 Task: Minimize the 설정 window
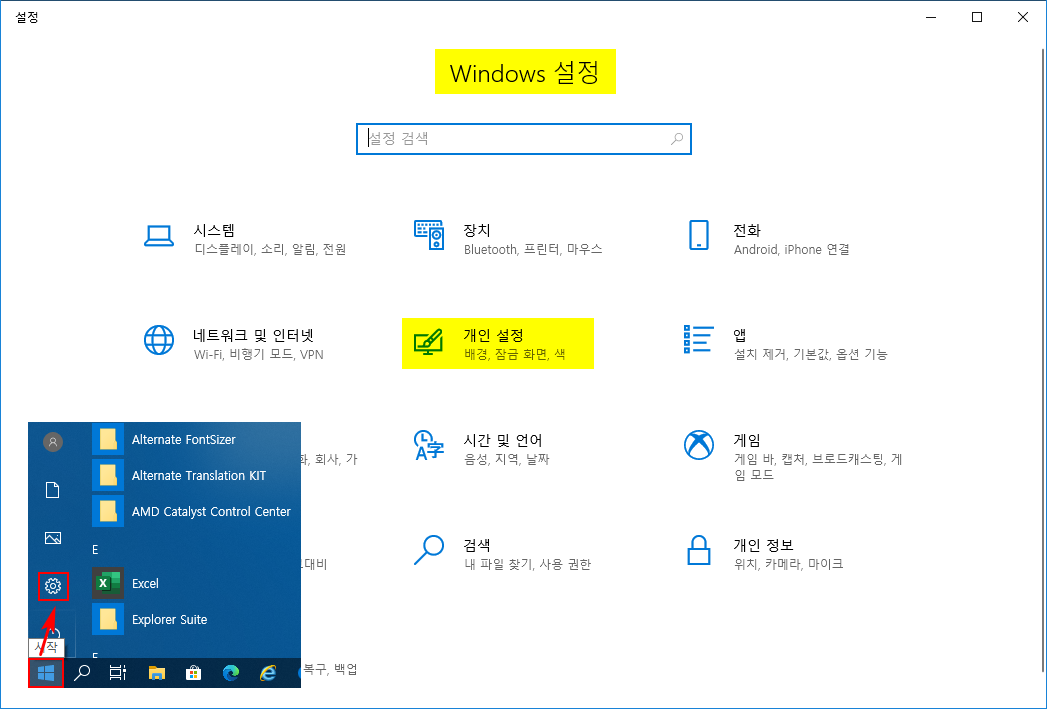(931, 17)
